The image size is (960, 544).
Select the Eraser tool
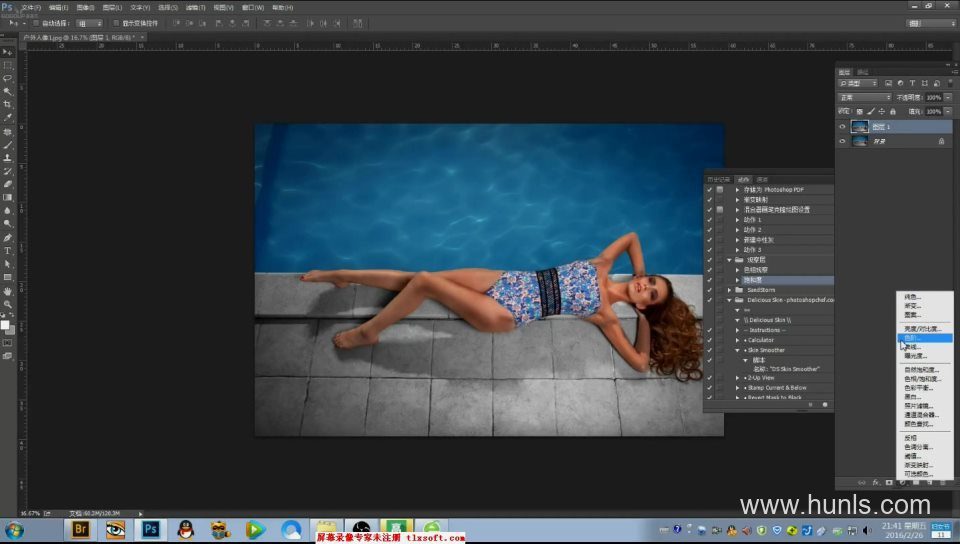pos(7,184)
